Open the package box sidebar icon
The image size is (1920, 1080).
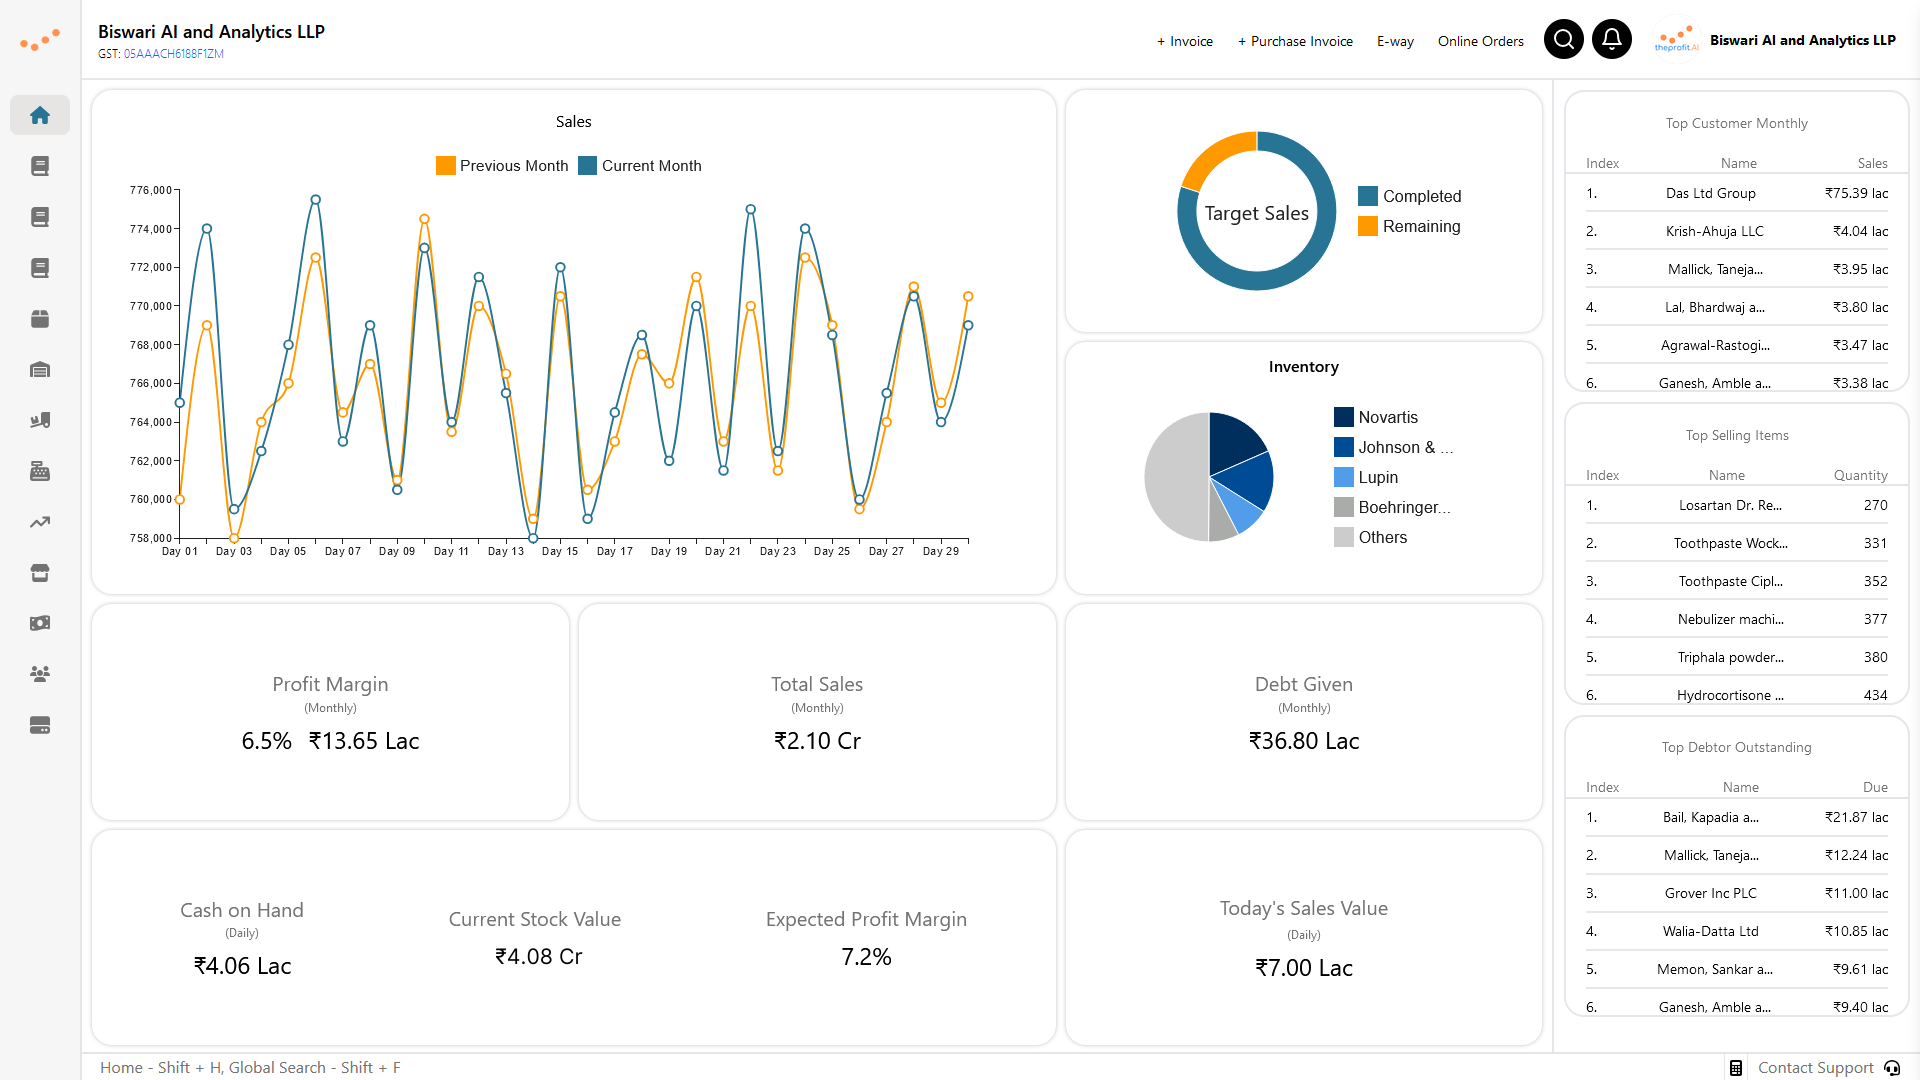40,319
